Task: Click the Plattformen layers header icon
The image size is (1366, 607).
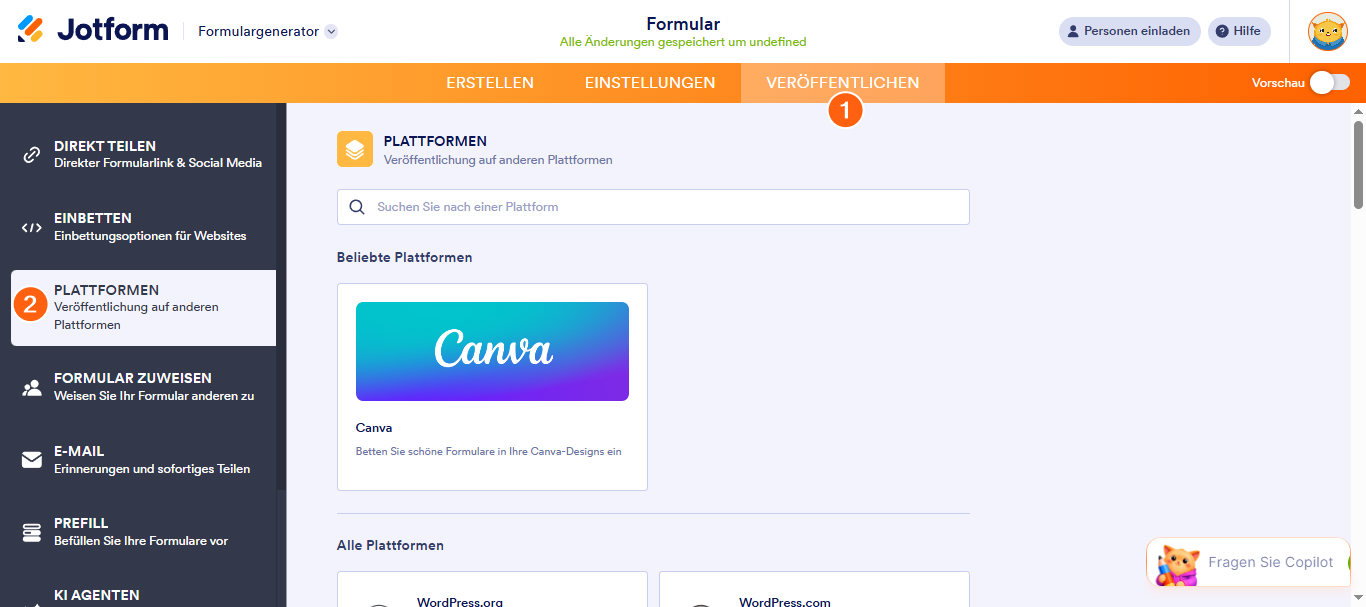Action: 354,149
